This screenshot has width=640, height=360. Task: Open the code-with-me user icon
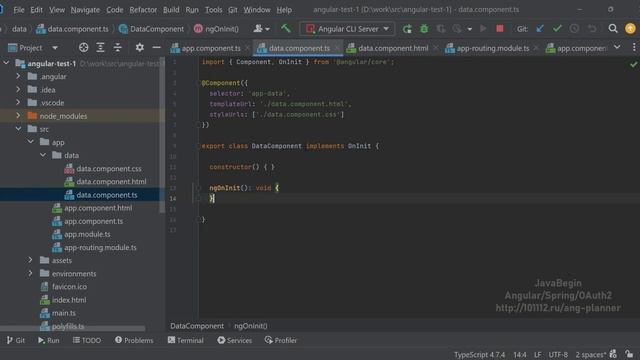[x=261, y=29]
